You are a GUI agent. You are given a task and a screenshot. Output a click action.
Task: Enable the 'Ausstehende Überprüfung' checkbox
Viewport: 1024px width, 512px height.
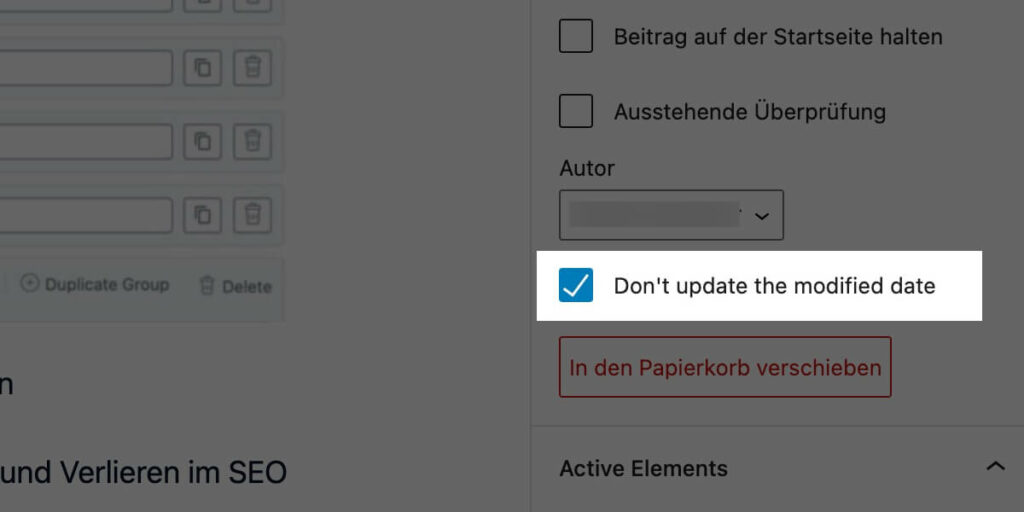point(576,111)
